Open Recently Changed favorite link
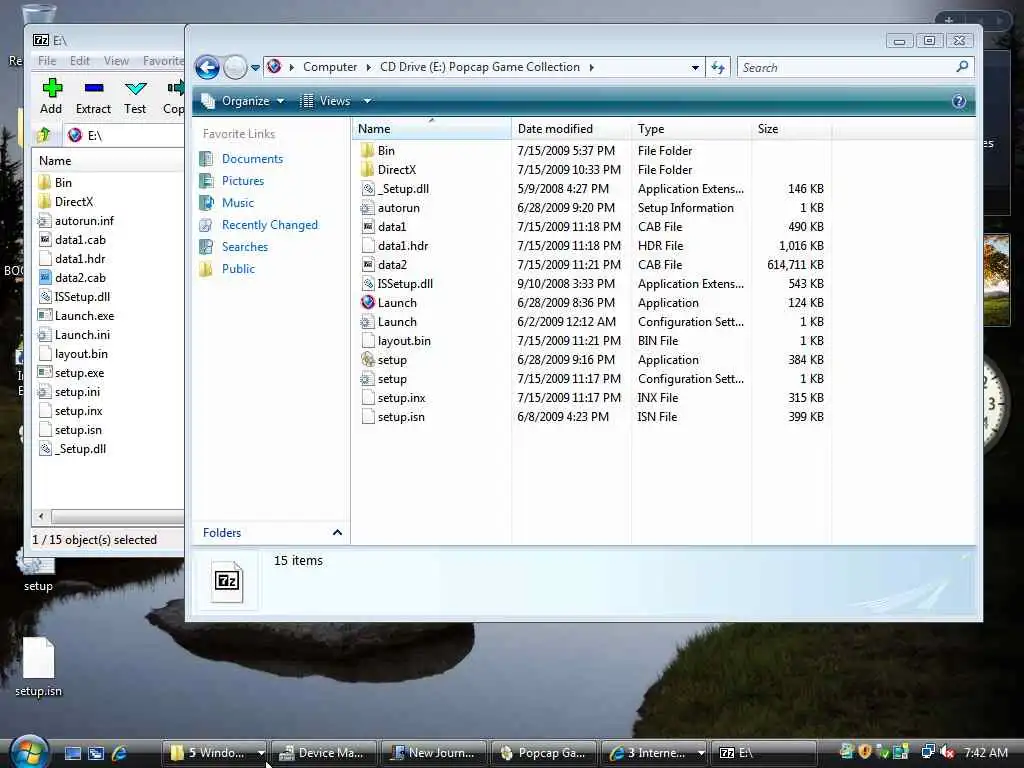This screenshot has height=768, width=1024. (270, 225)
